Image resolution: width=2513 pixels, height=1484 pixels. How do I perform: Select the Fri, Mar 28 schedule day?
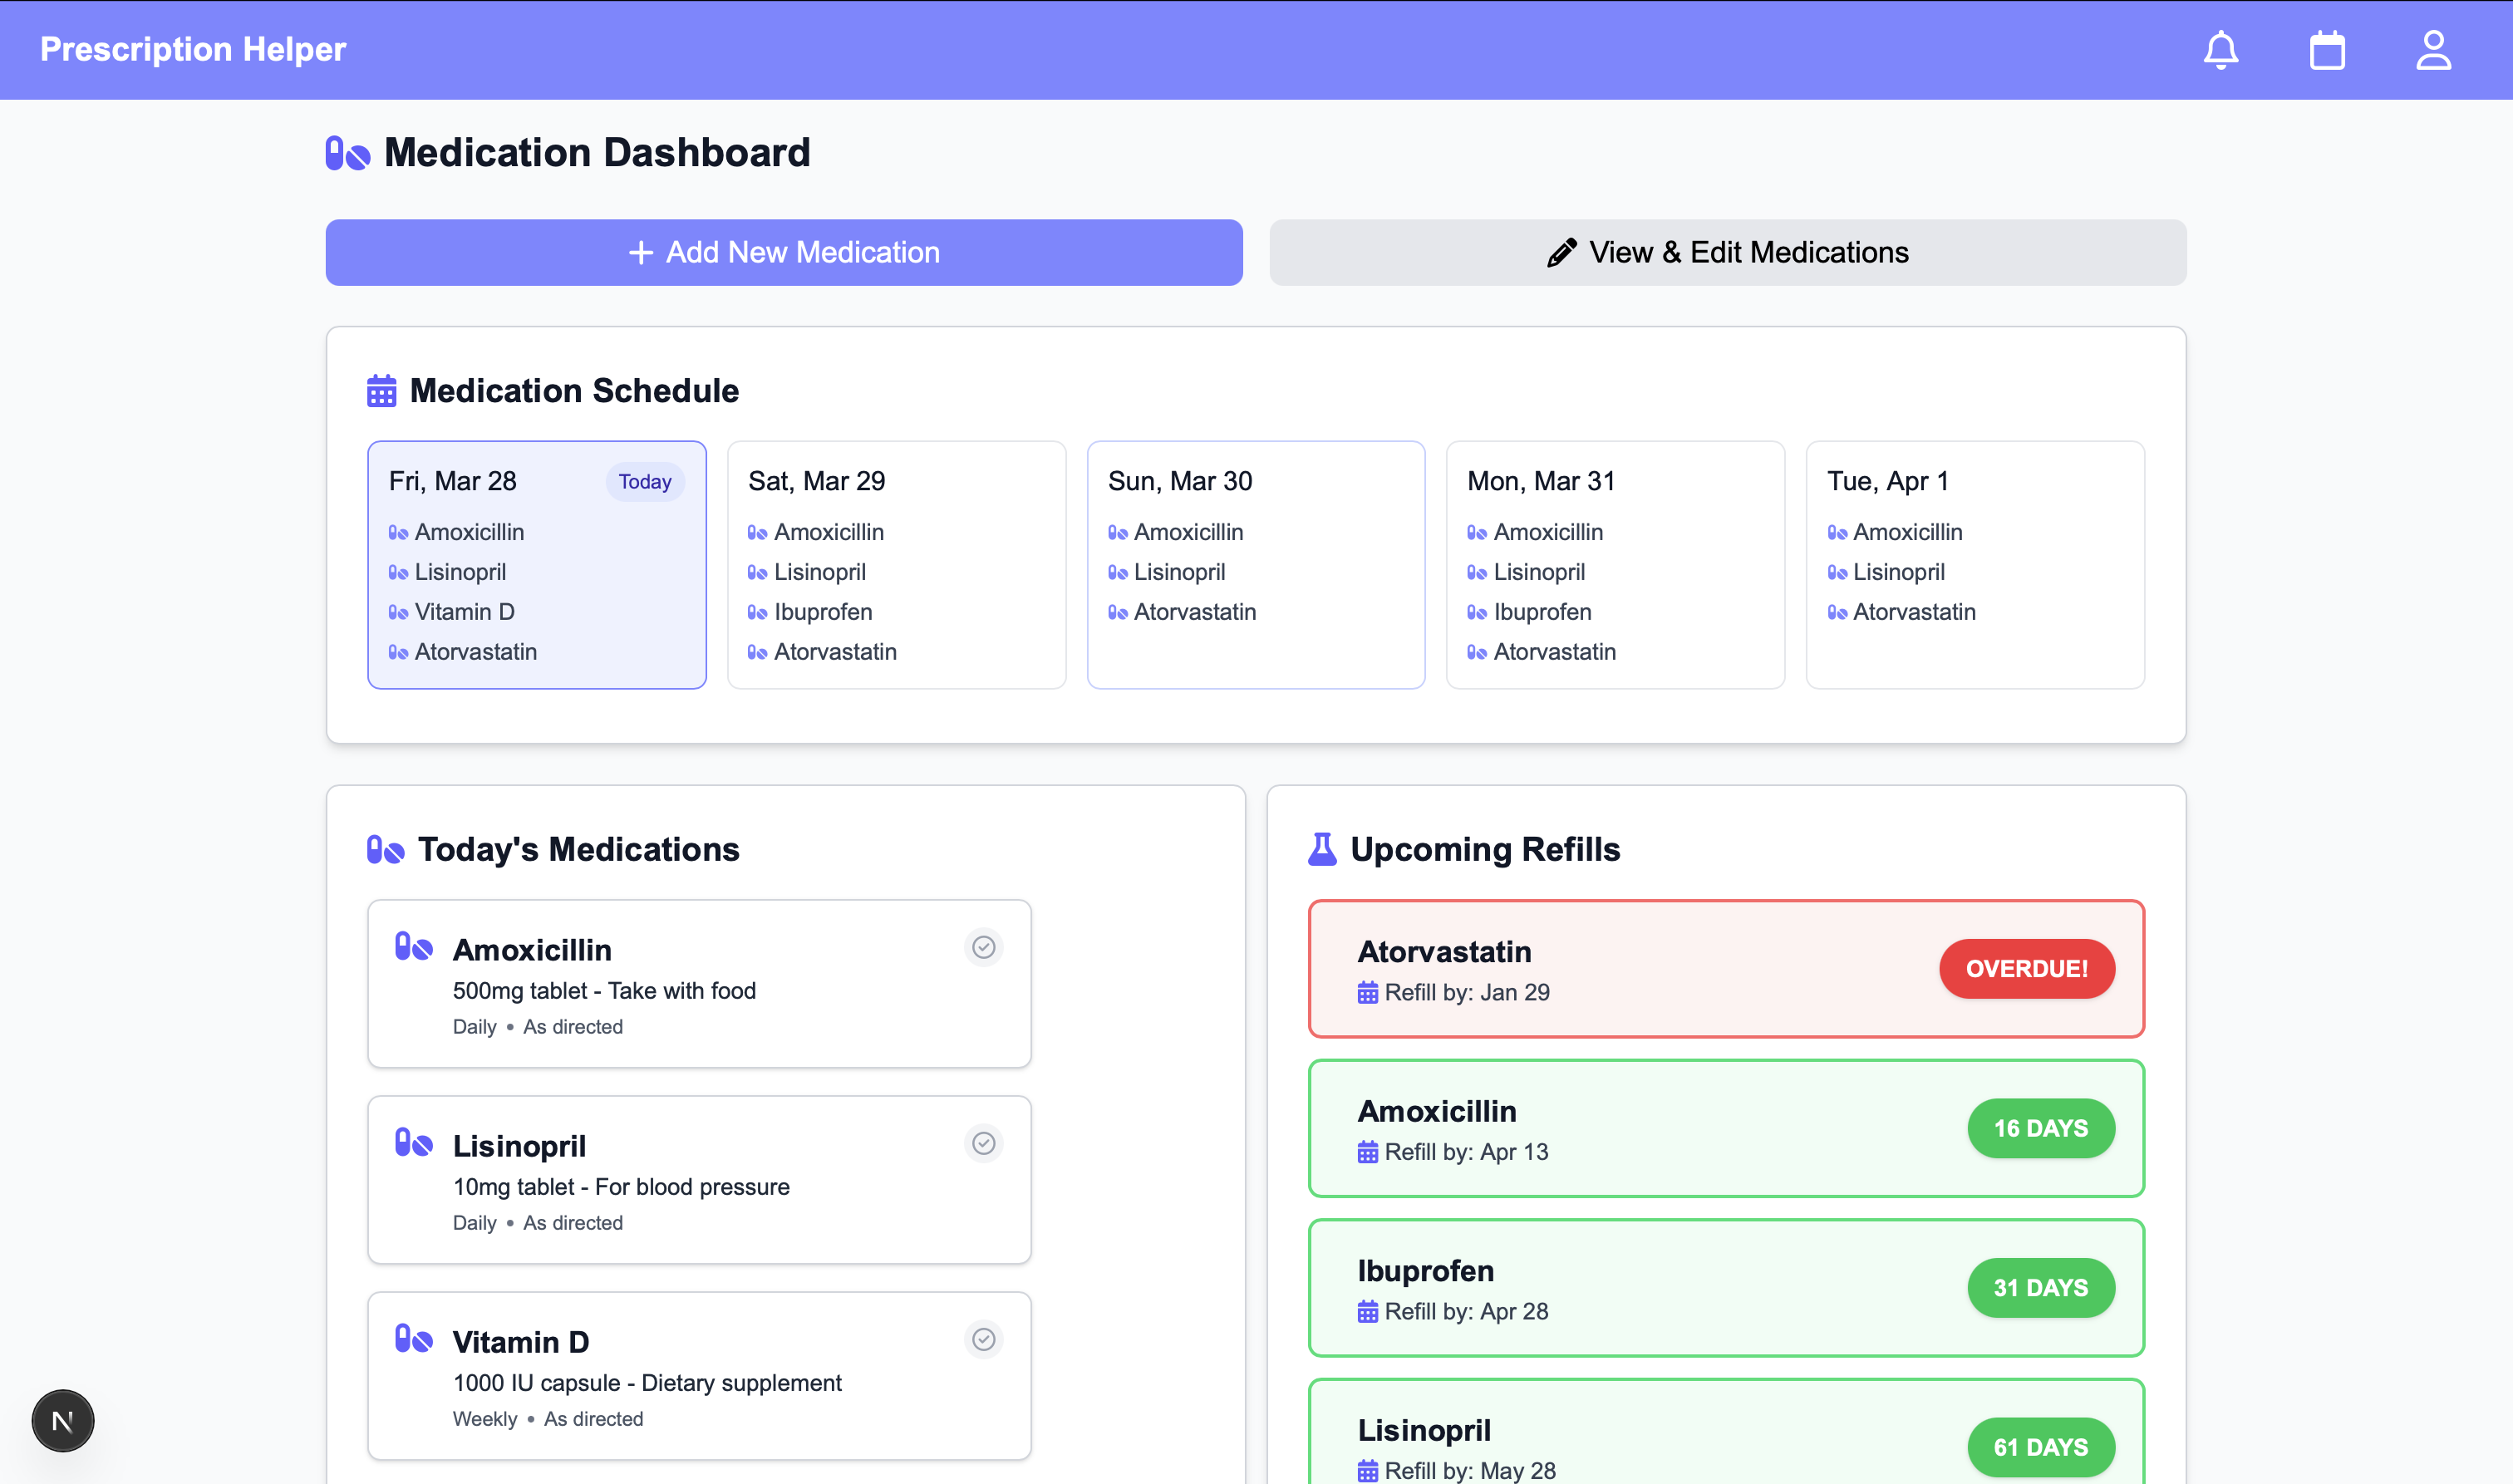point(536,564)
